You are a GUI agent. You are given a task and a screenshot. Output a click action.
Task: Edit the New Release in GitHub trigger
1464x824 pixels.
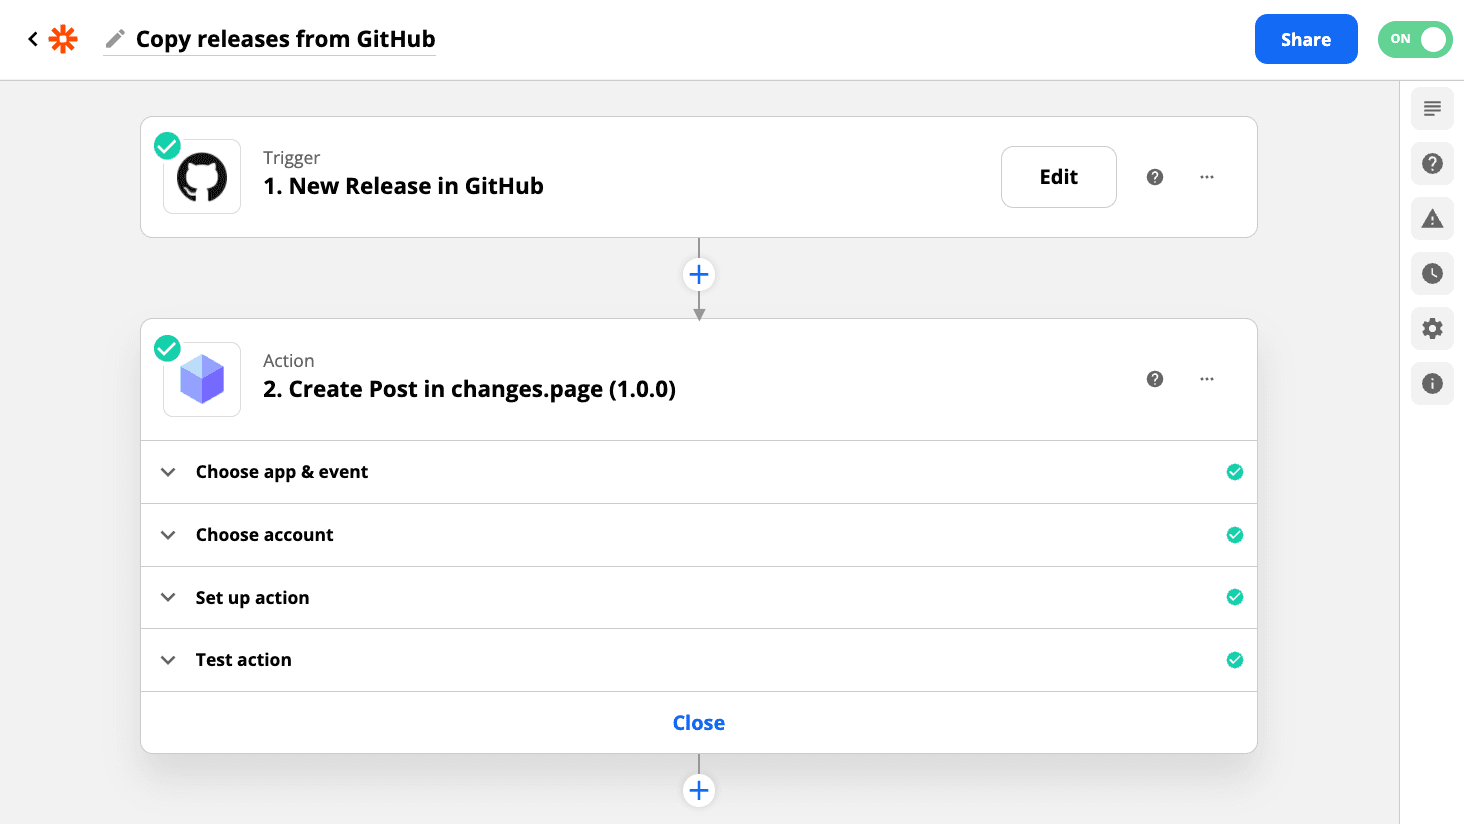tap(1058, 176)
